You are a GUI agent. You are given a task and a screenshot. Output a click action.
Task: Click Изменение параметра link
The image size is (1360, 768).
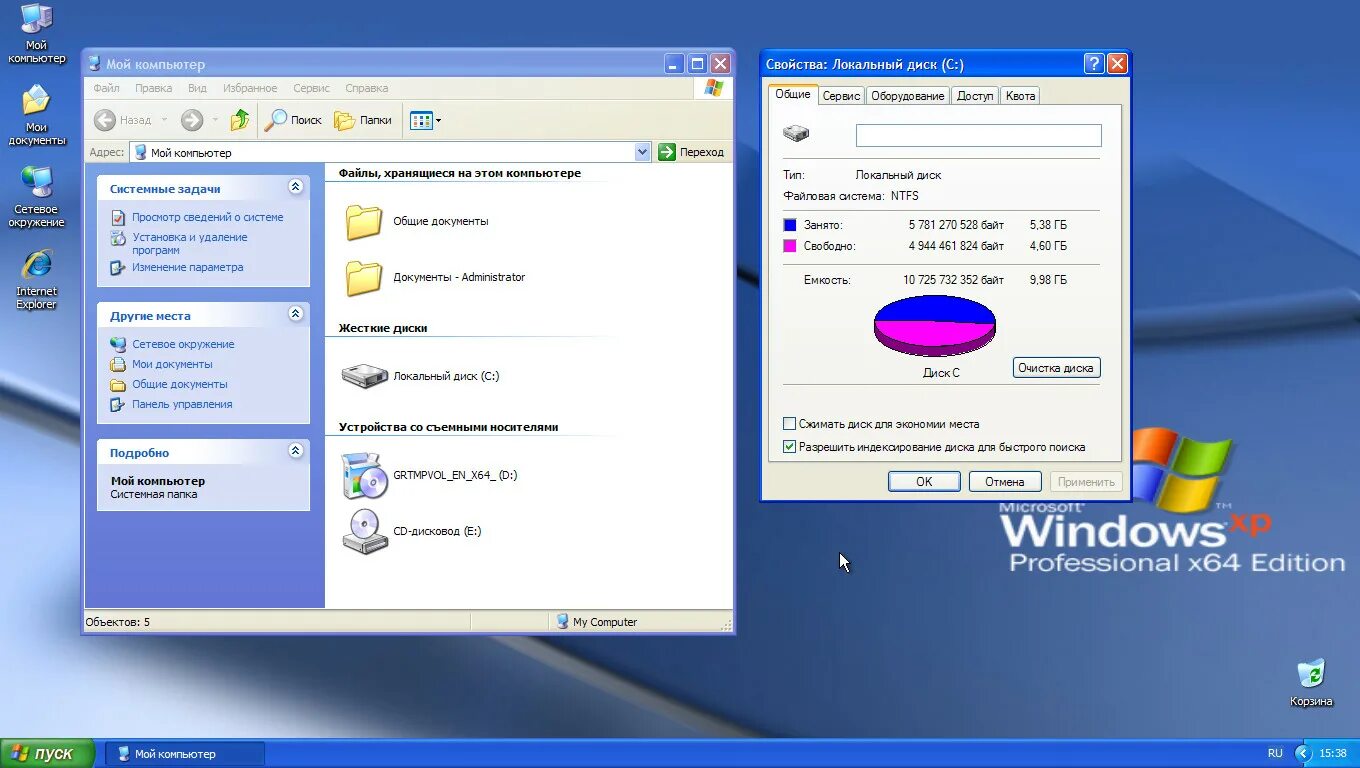pyautogui.click(x=188, y=267)
